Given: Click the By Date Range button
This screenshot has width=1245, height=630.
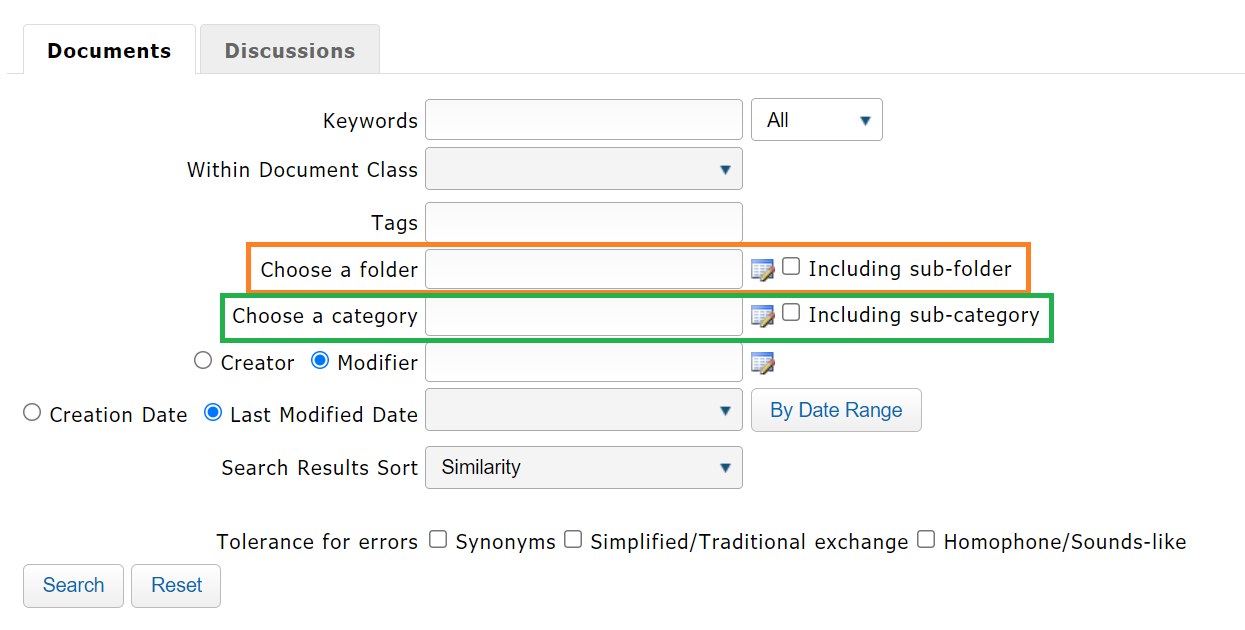Looking at the screenshot, I should 835,410.
